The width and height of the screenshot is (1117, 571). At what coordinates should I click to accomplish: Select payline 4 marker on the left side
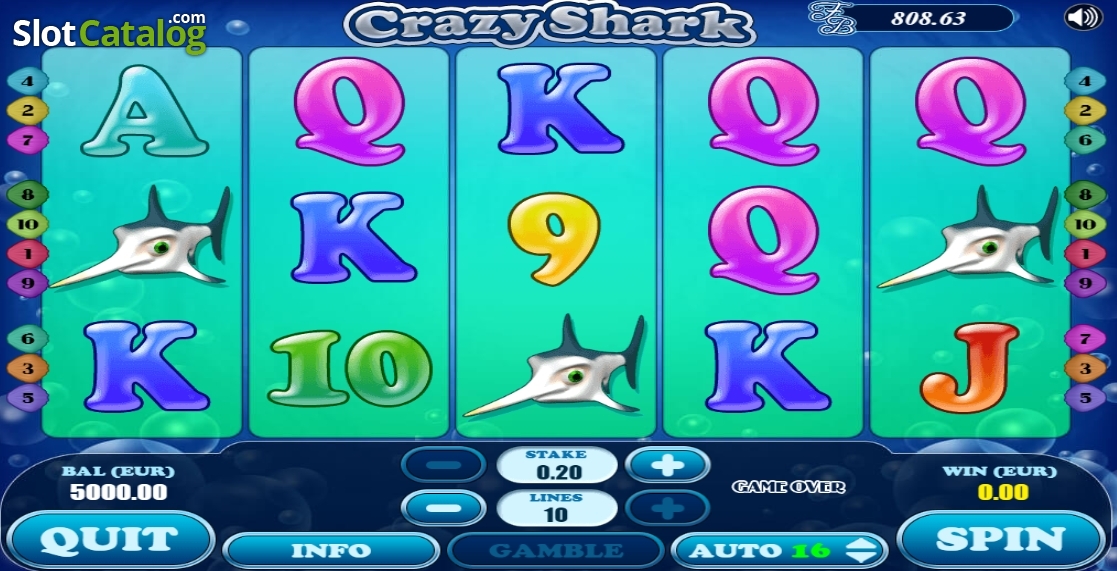(x=27, y=81)
